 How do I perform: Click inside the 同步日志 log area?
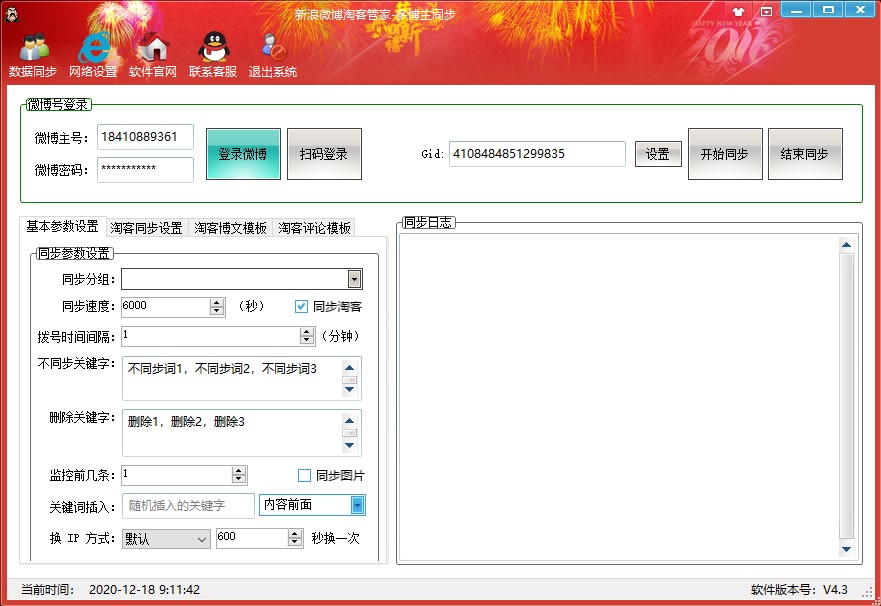[619, 397]
